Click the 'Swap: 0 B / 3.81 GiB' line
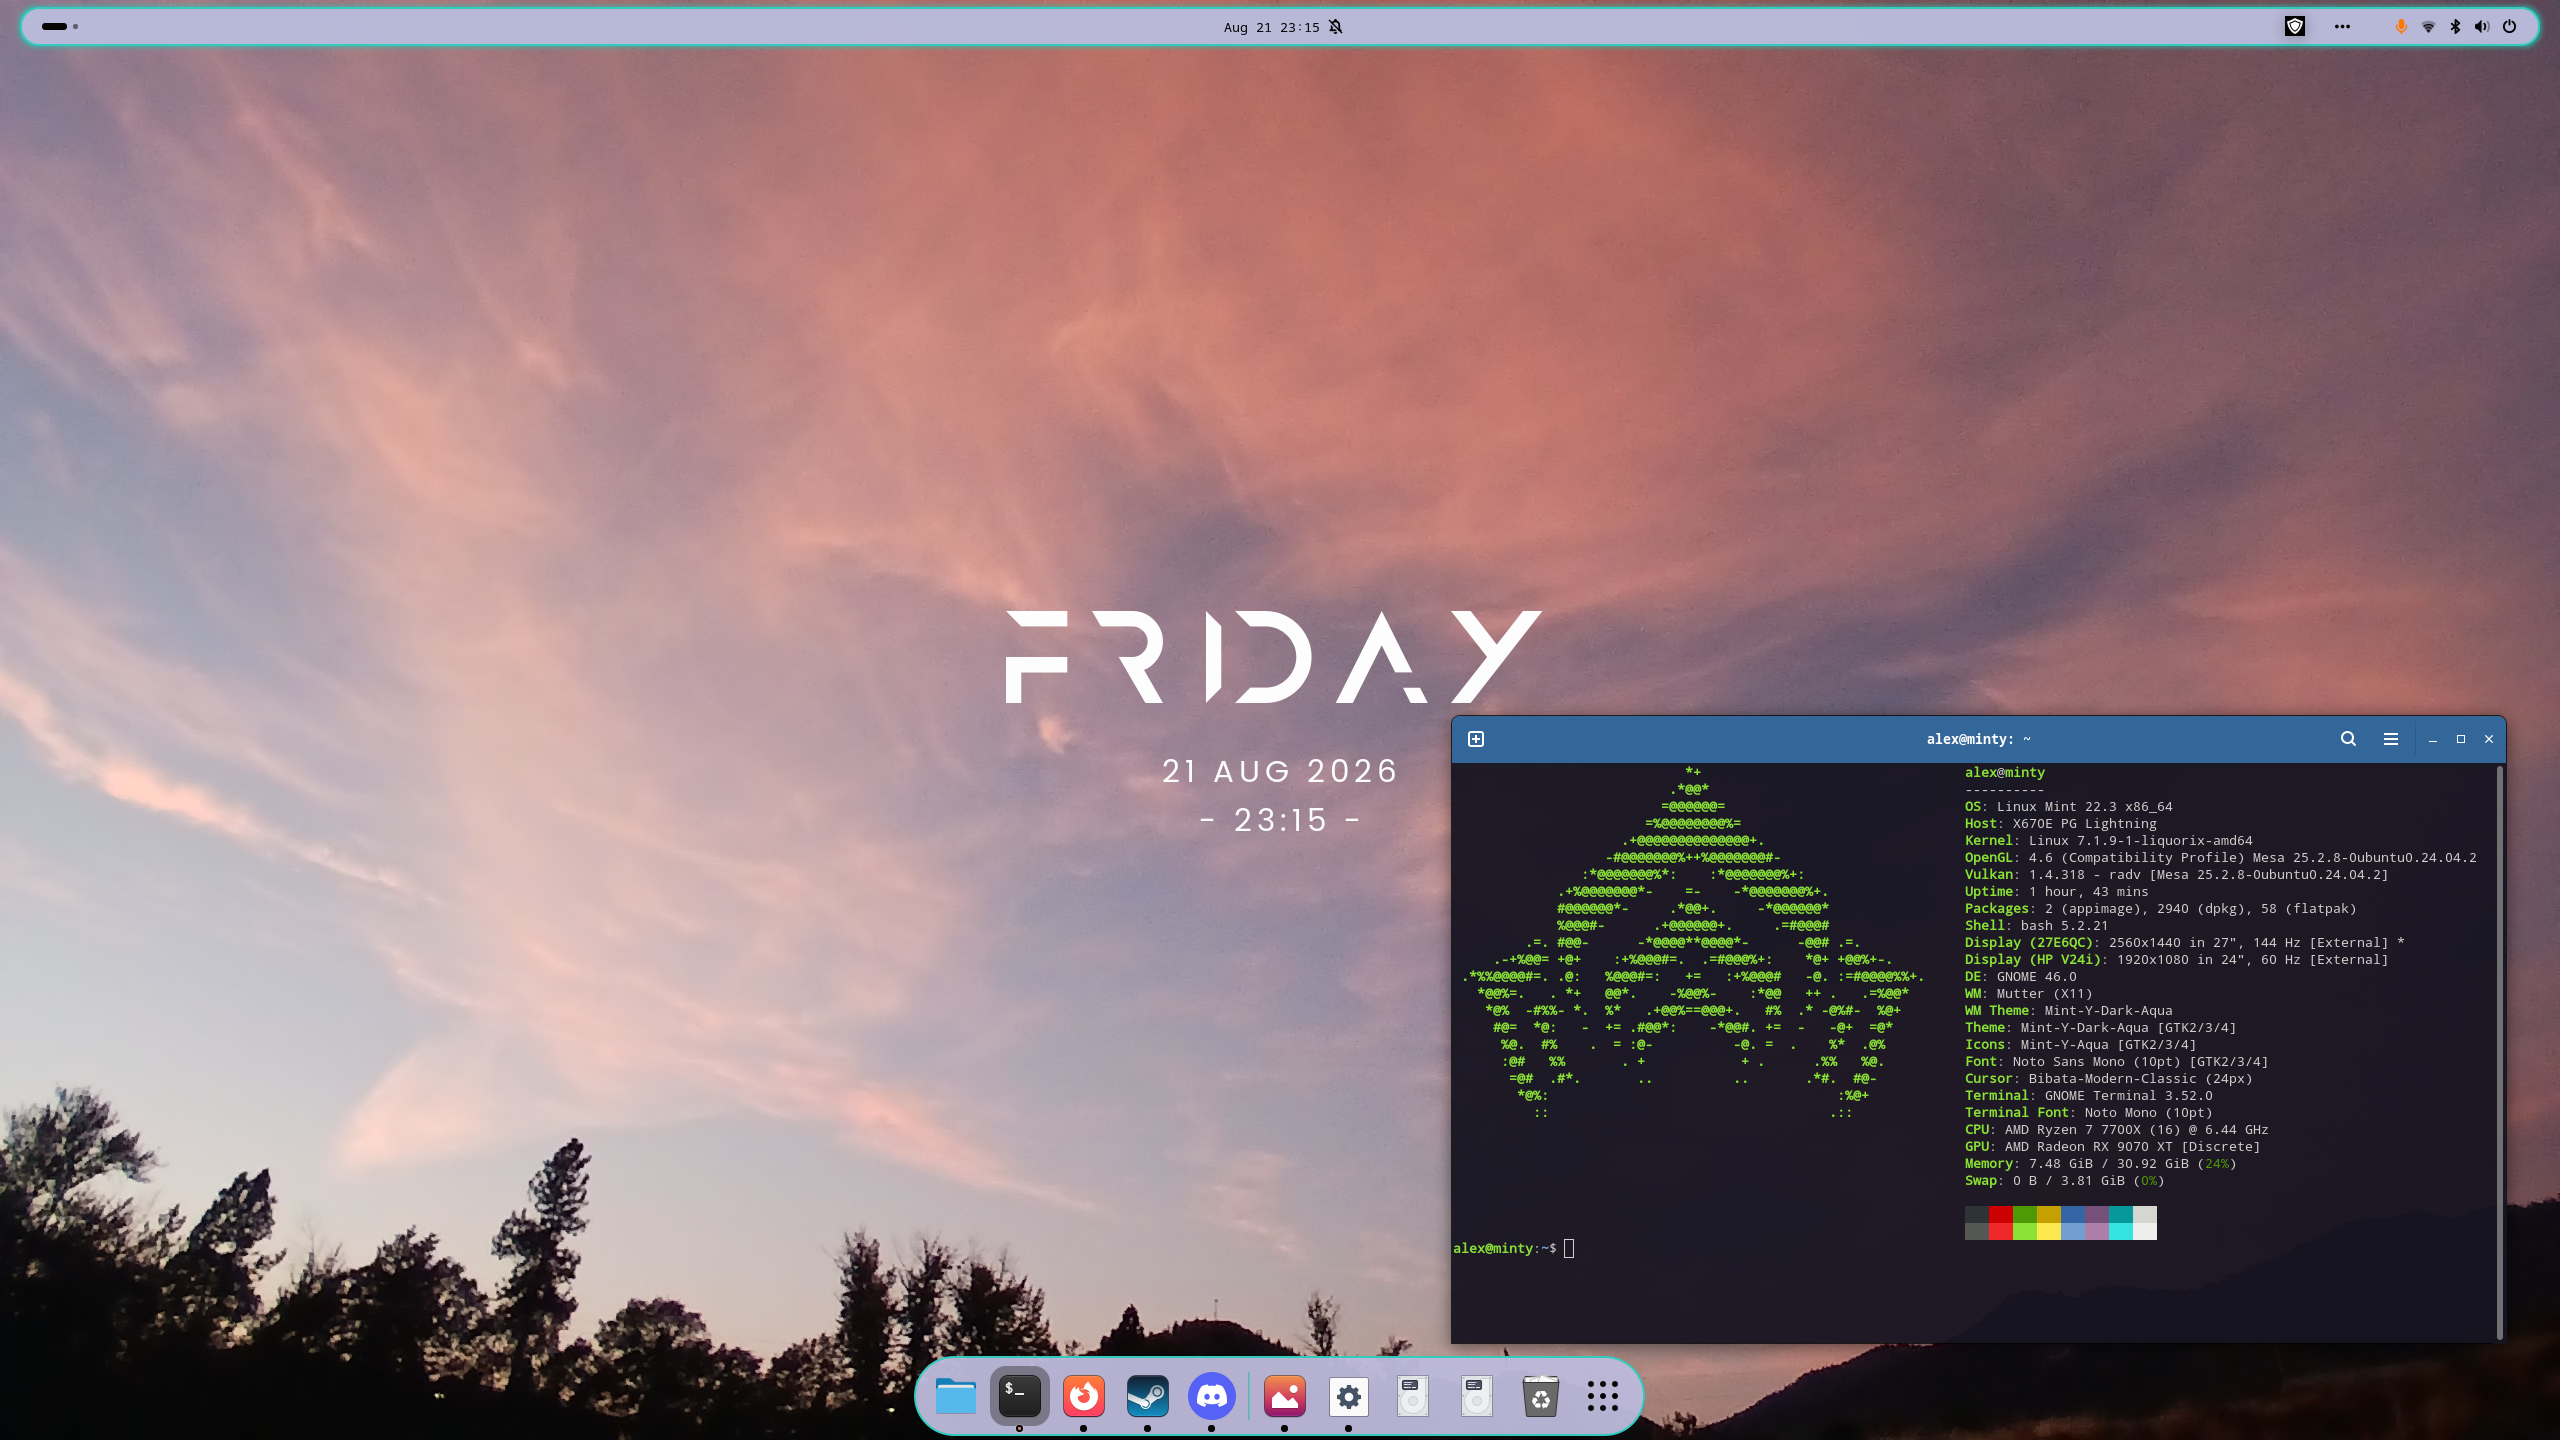Image resolution: width=2560 pixels, height=1440 pixels. click(x=2064, y=1180)
